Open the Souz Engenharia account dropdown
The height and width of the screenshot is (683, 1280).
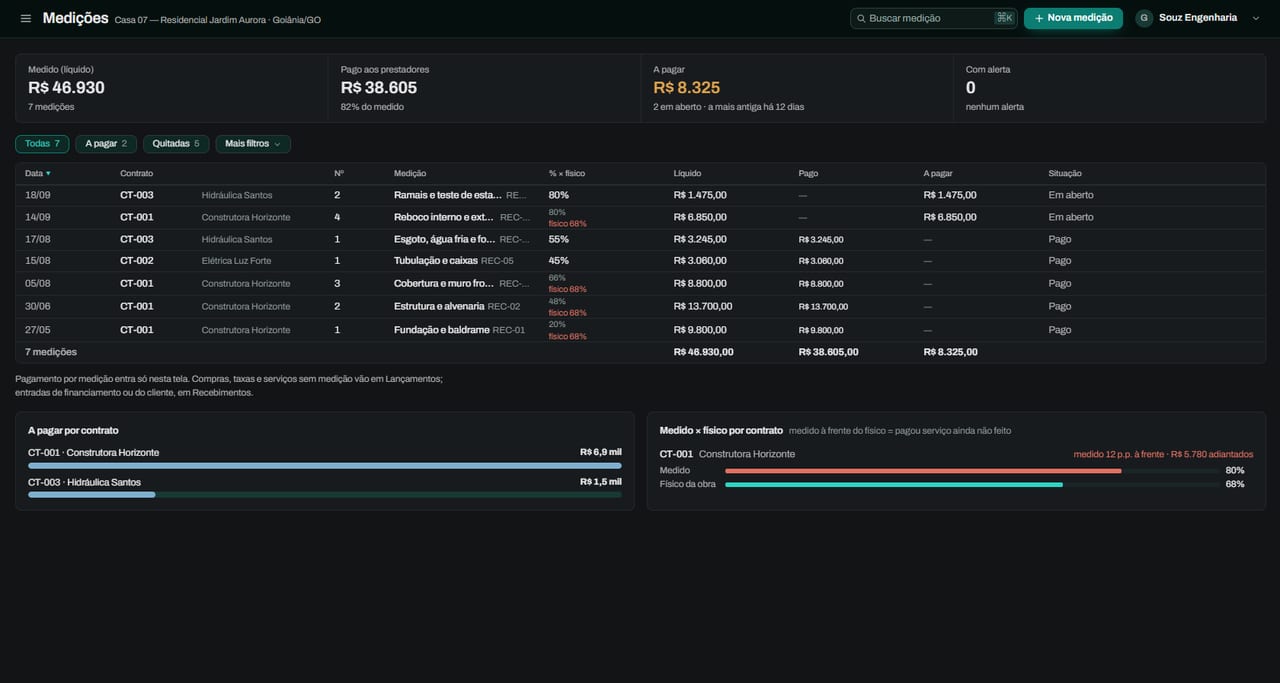pyautogui.click(x=1198, y=18)
